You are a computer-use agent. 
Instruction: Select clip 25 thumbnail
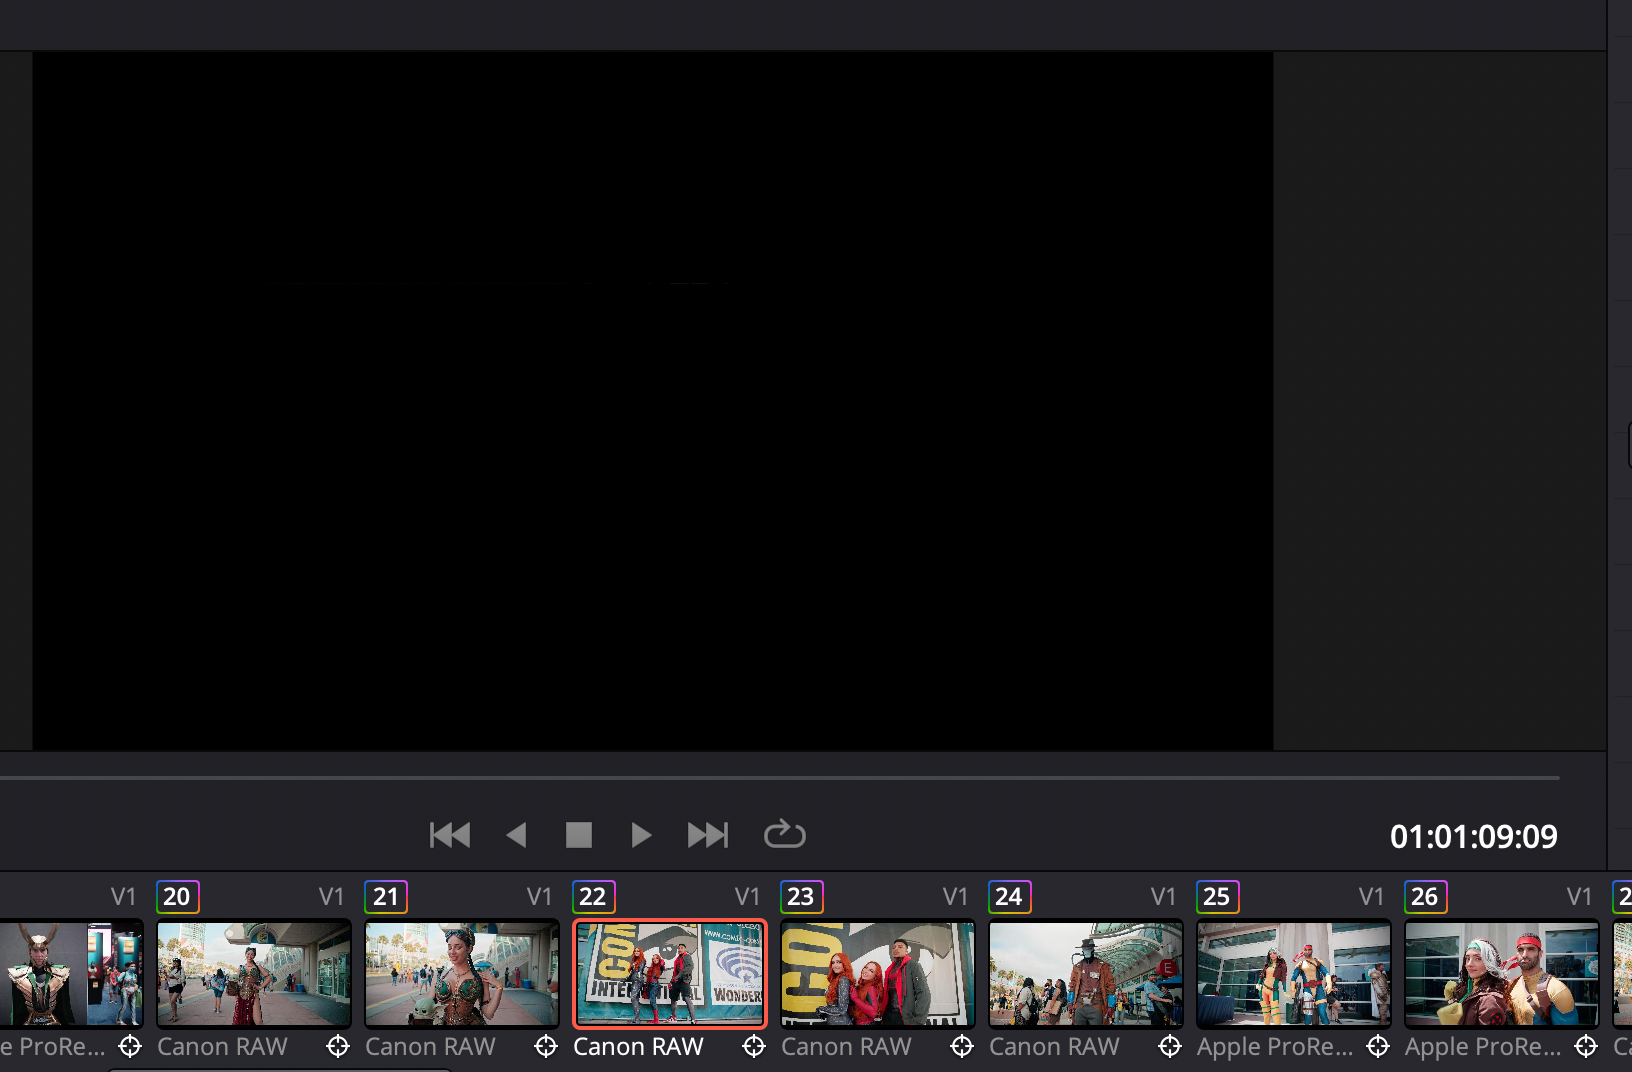point(1294,974)
